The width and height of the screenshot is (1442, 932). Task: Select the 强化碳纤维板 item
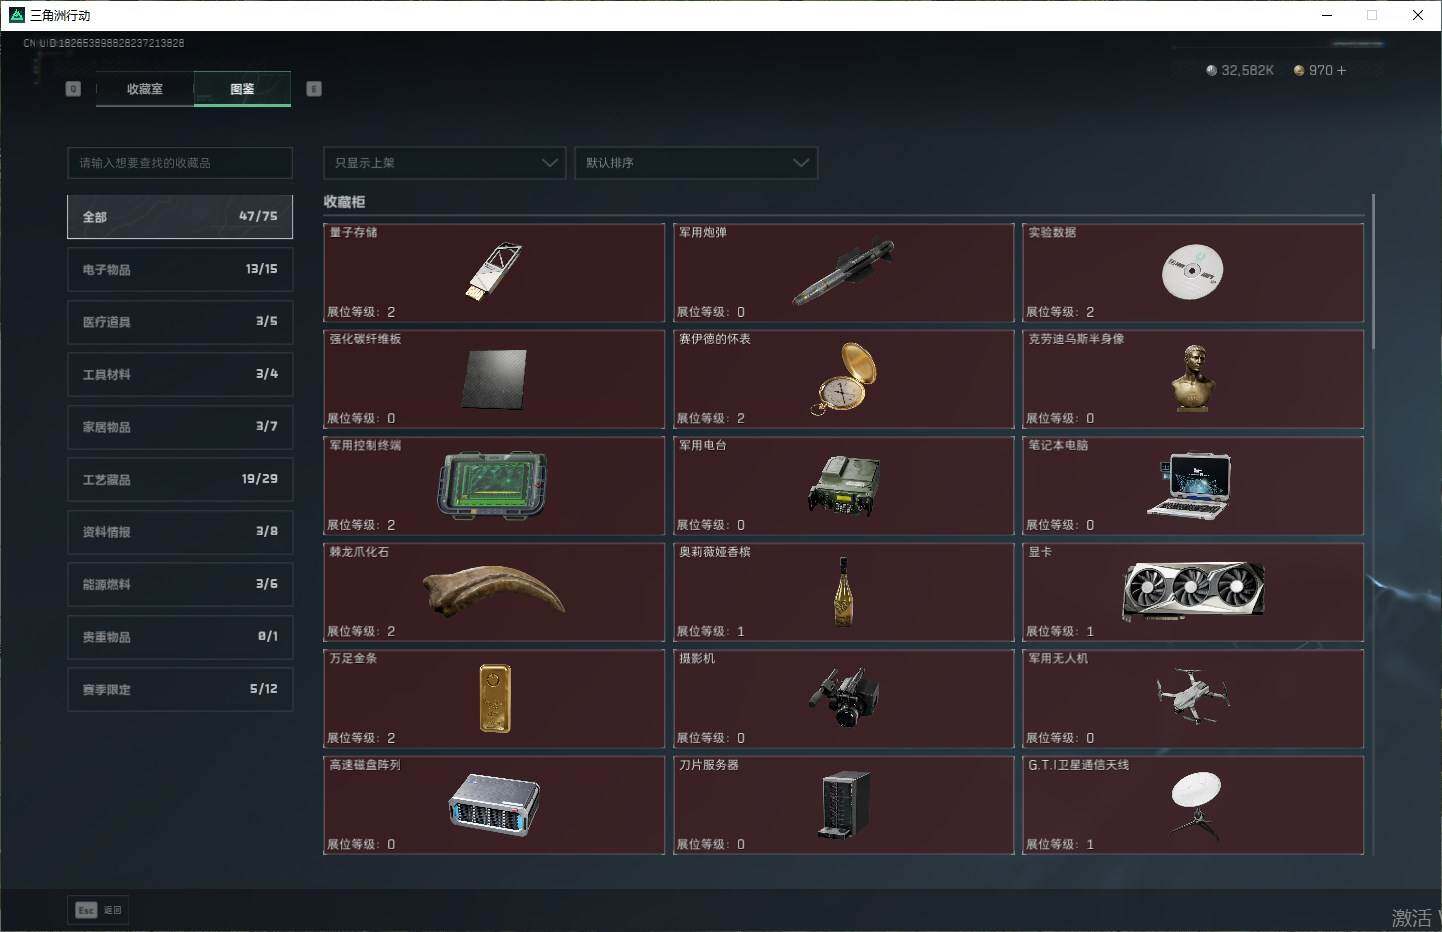point(494,379)
